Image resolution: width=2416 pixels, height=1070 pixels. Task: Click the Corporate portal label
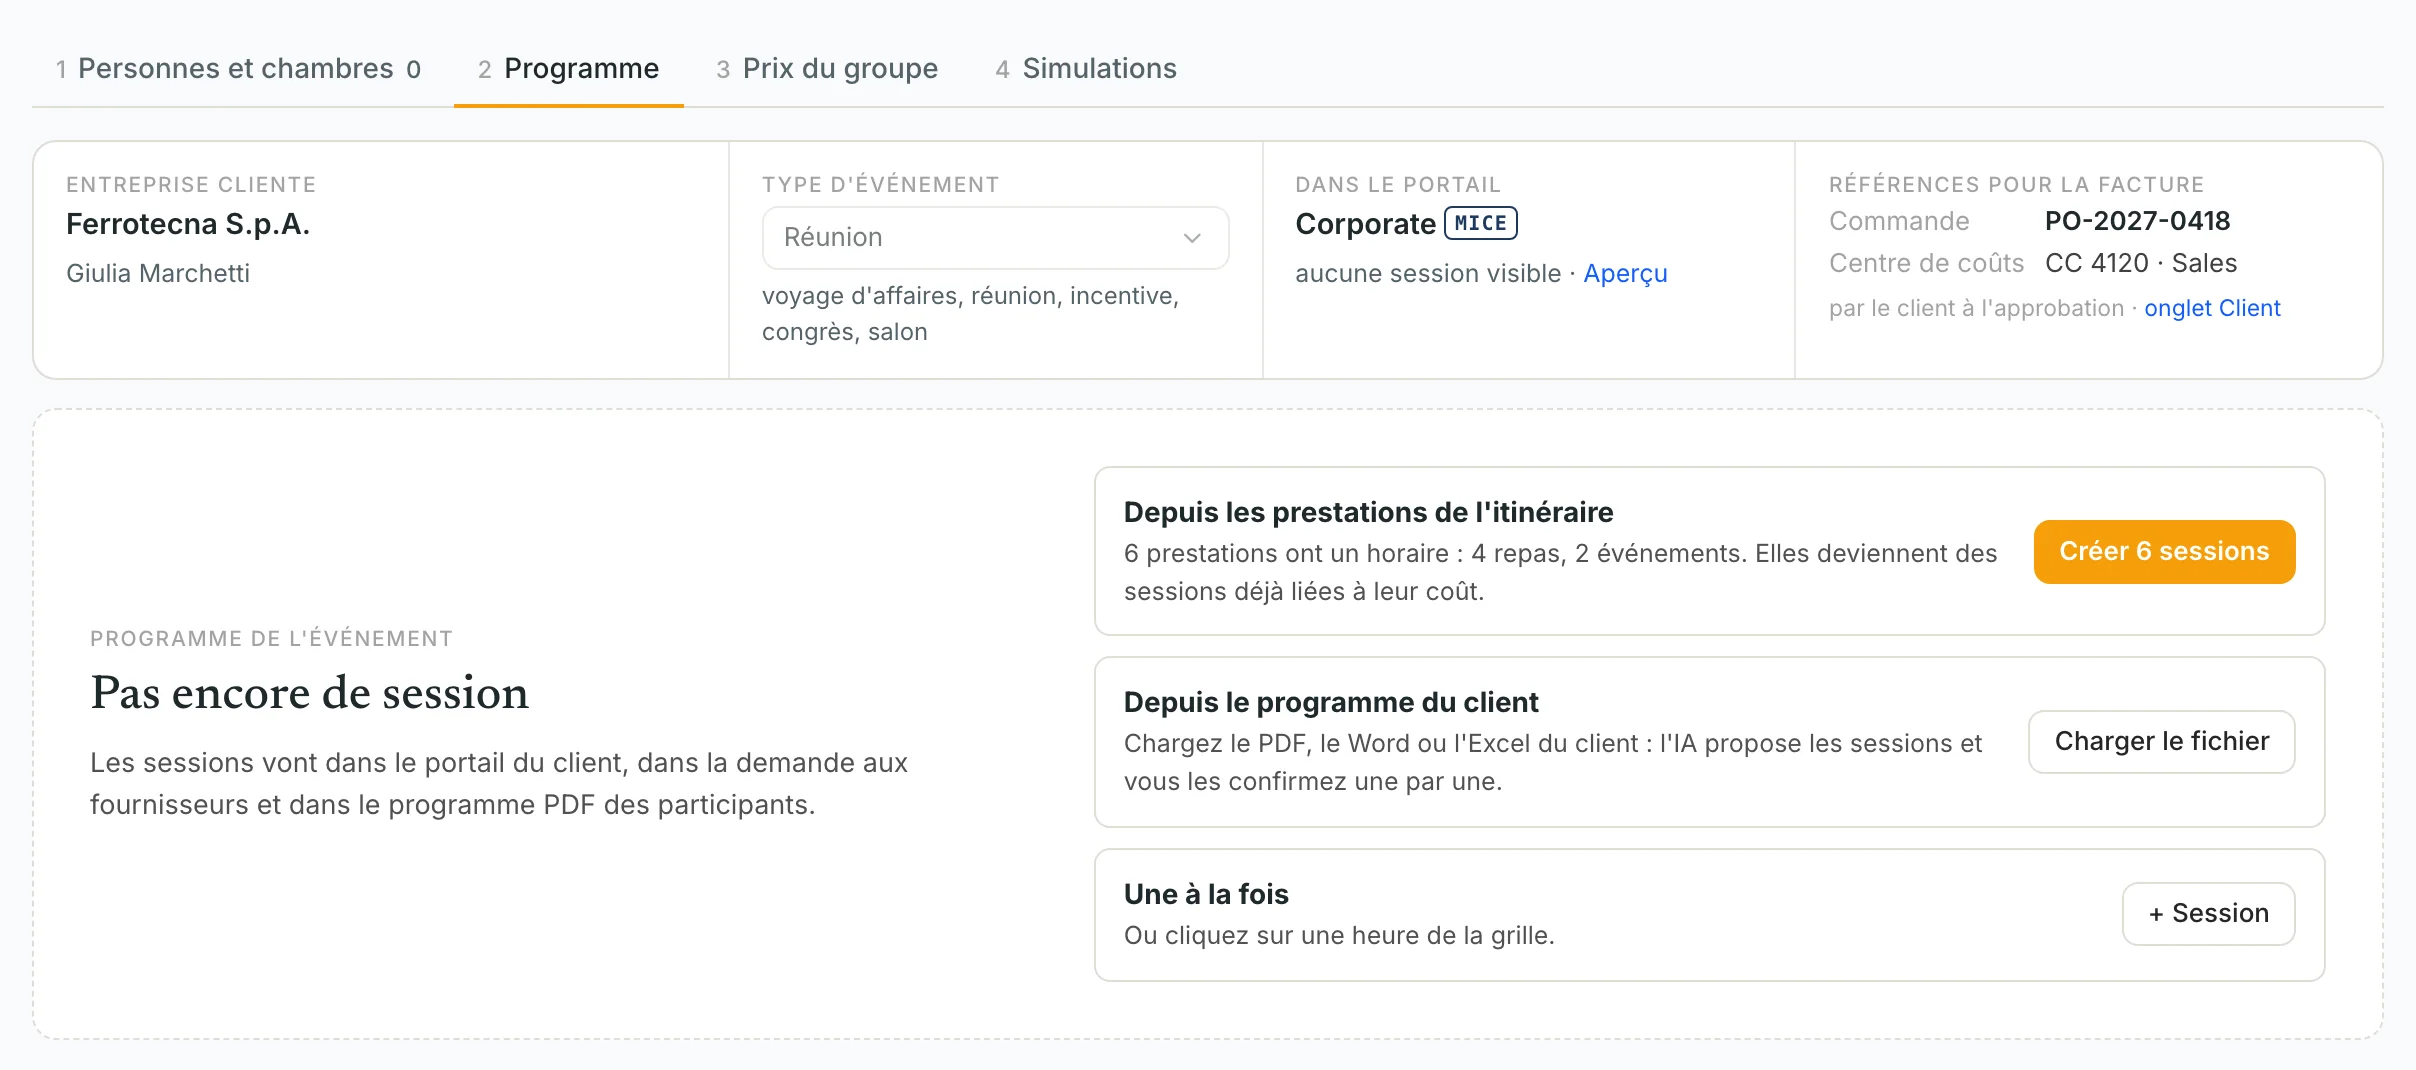(x=1365, y=224)
